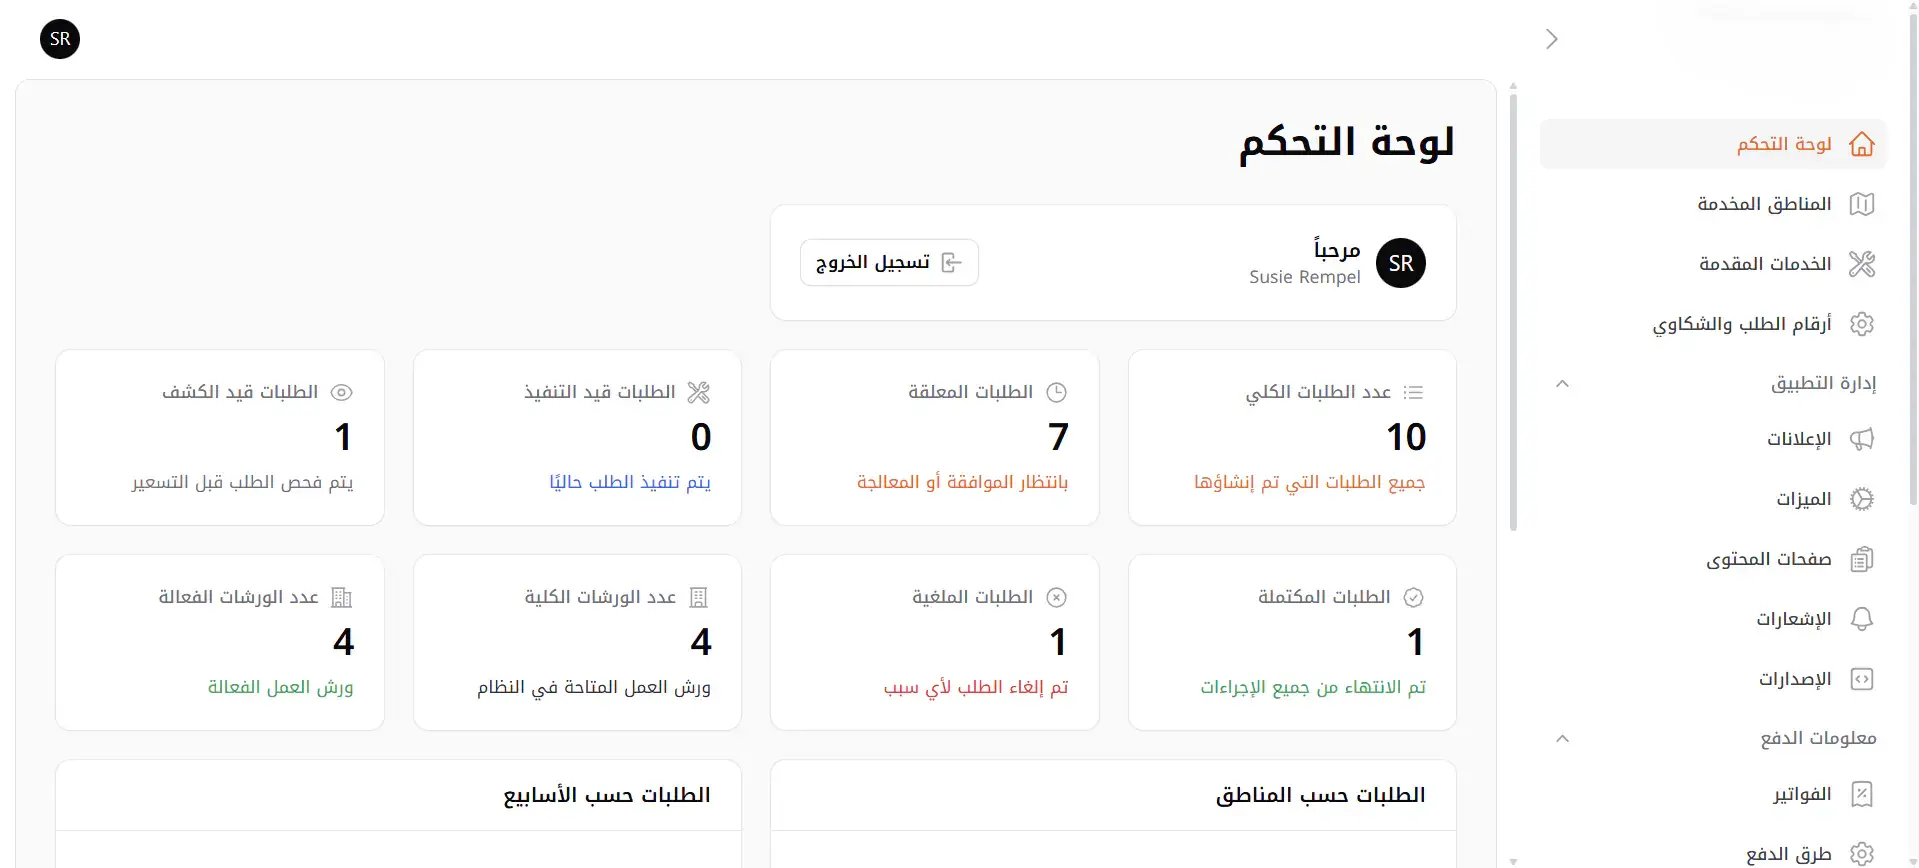
Task: Open the SR avatar menu in the top bar
Action: coord(60,39)
